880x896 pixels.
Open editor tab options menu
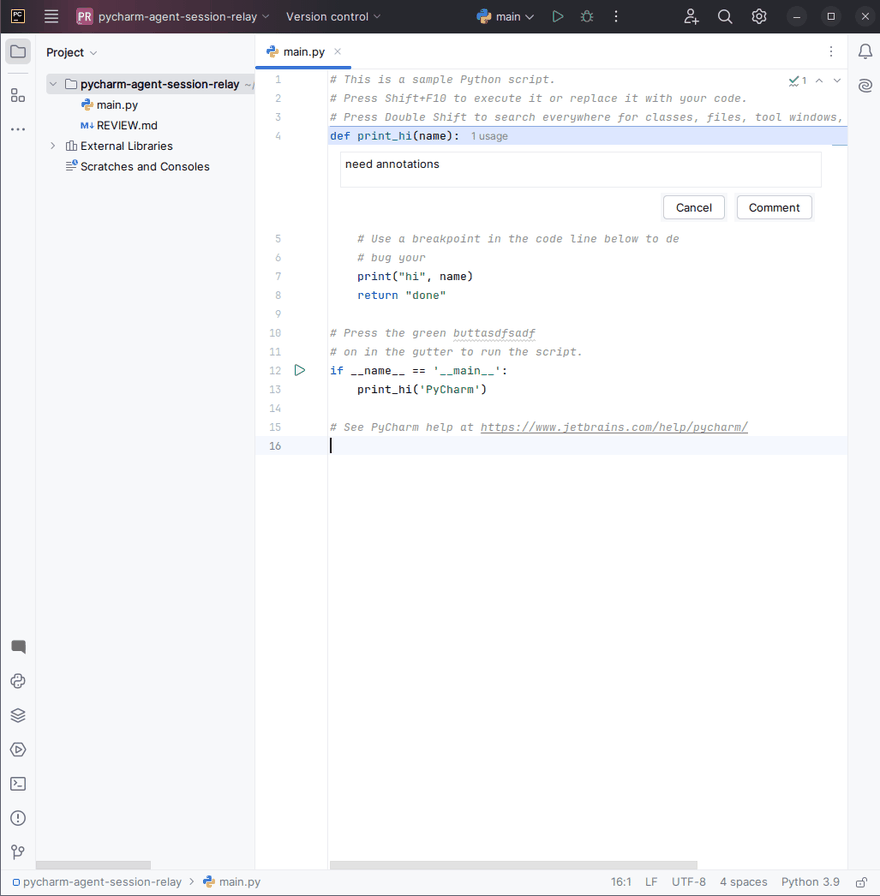[x=831, y=52]
